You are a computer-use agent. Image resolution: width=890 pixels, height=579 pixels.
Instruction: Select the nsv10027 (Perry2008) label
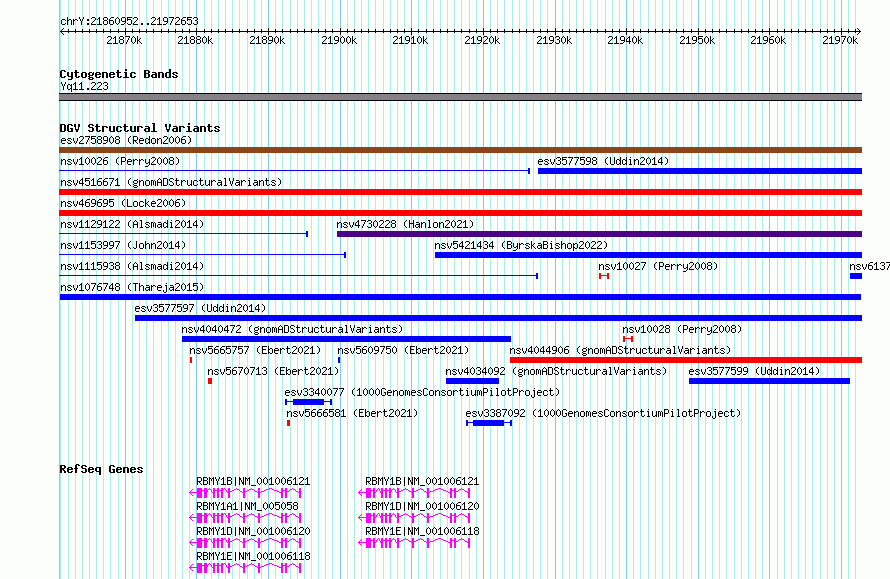pos(658,266)
